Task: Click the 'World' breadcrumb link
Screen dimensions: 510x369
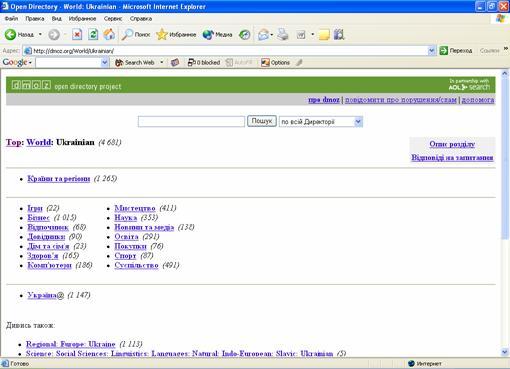Action: pos(39,142)
